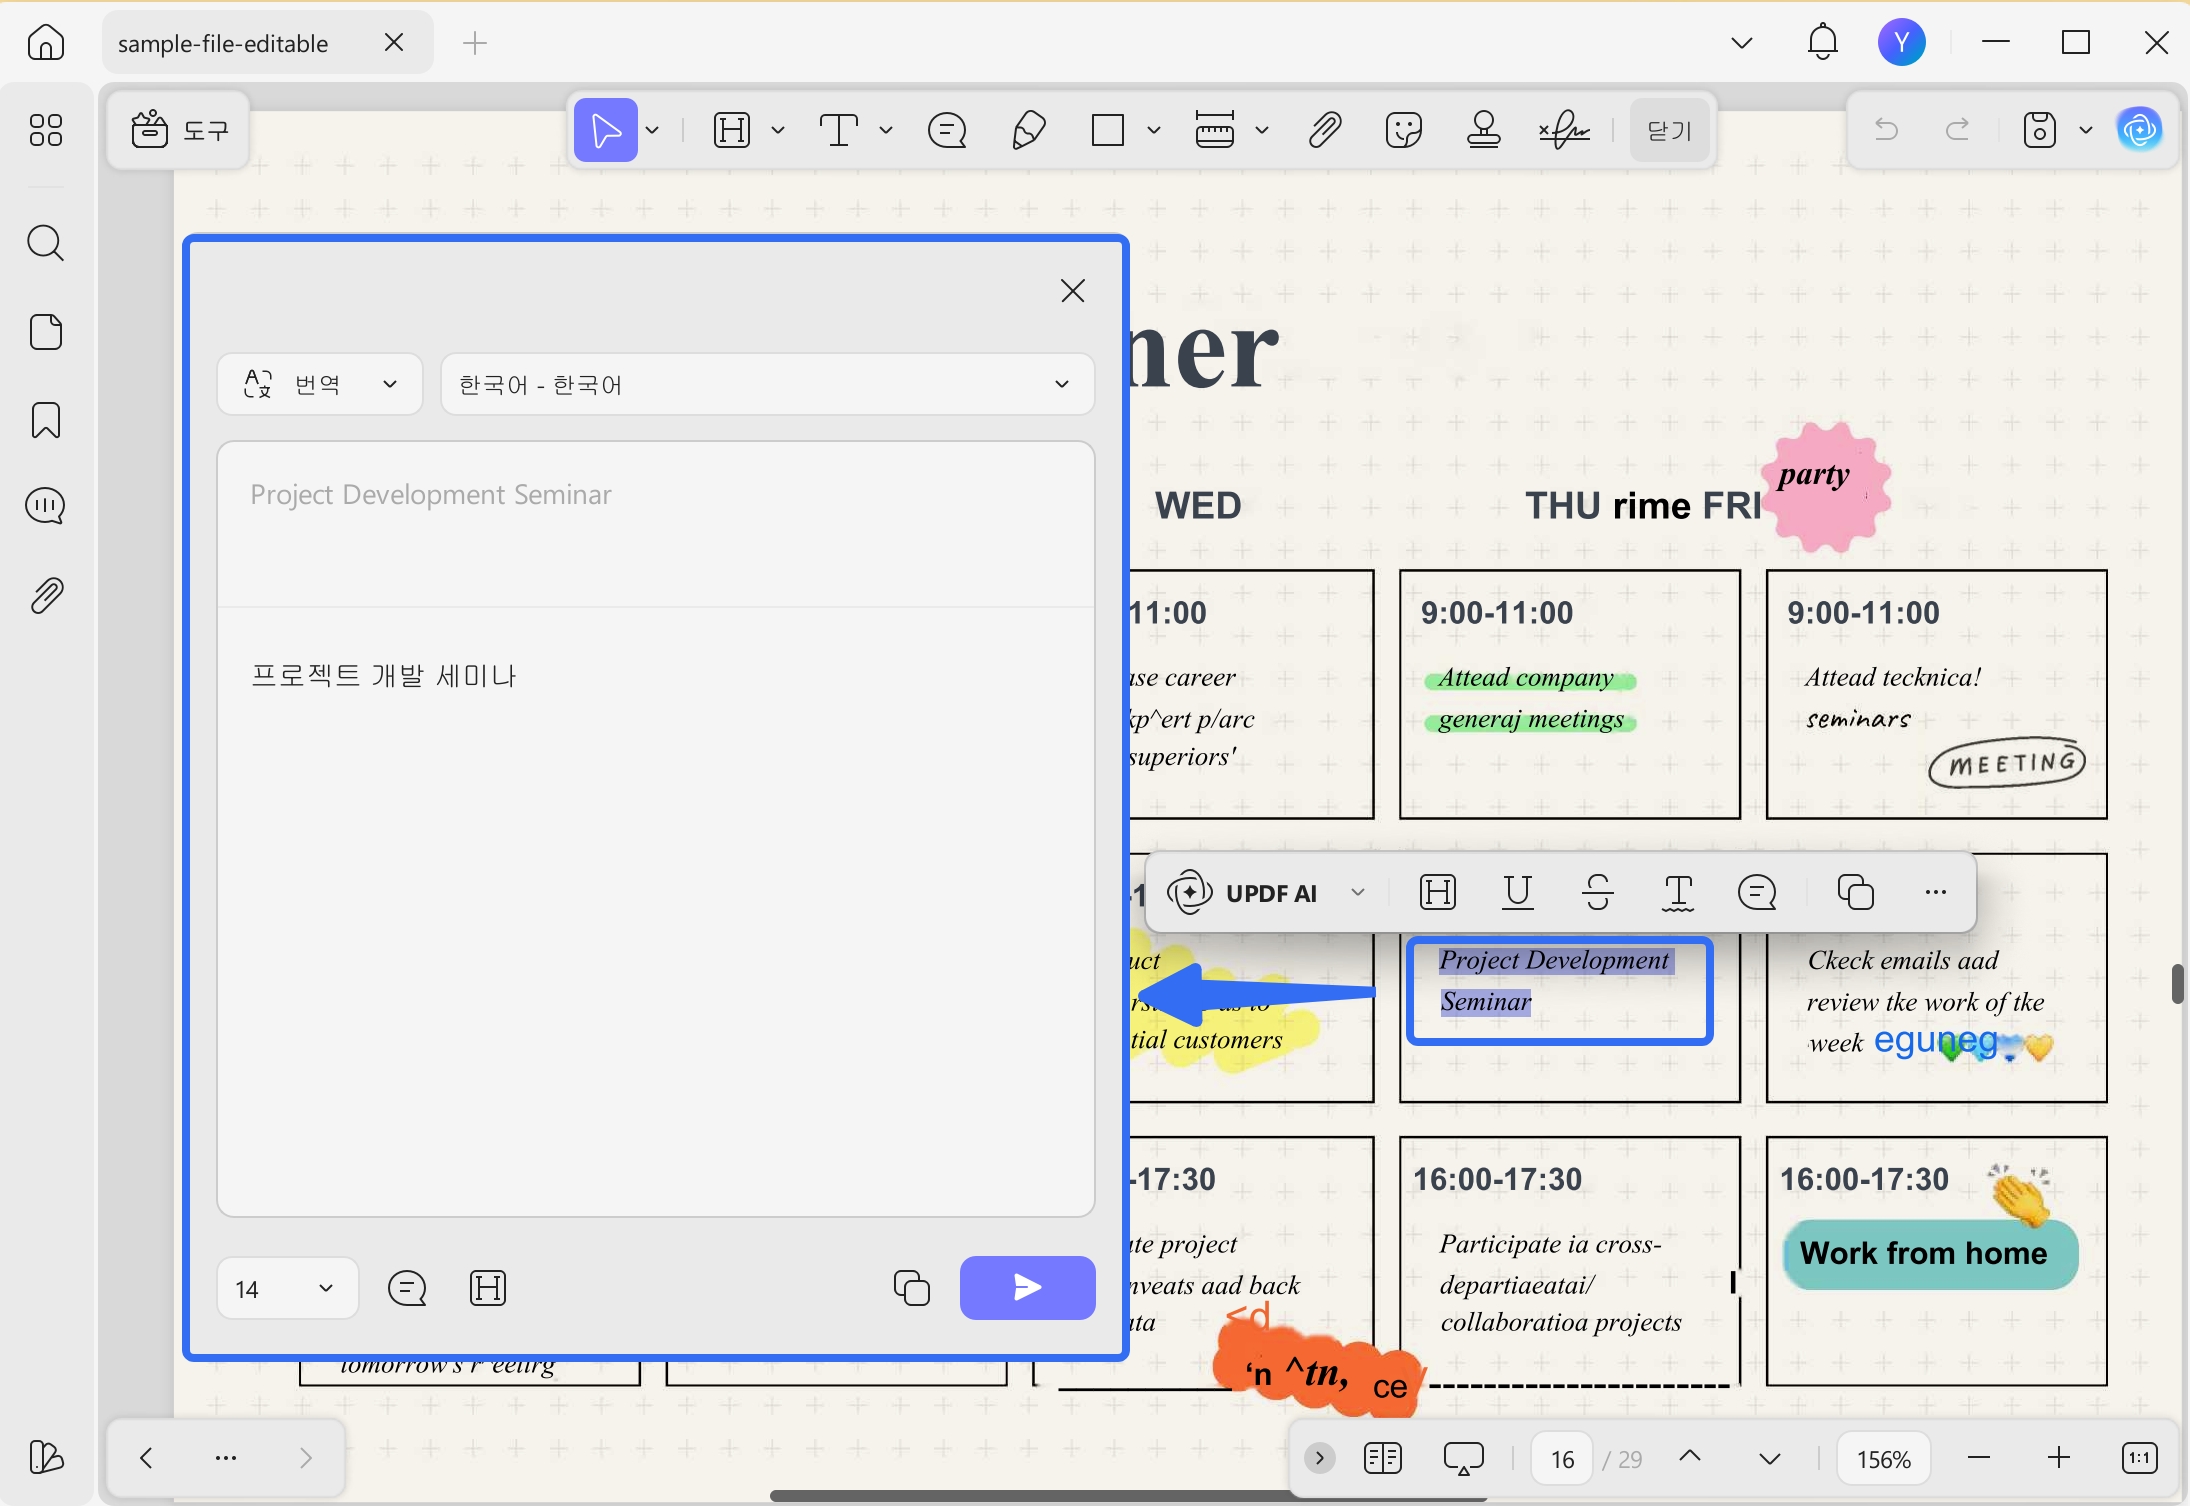
Task: Click the redo arrow
Action: pyautogui.click(x=1958, y=130)
